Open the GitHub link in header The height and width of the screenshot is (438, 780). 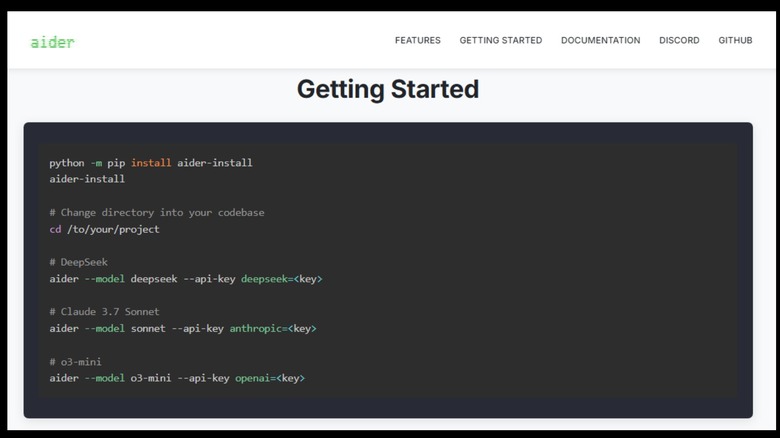tap(735, 41)
